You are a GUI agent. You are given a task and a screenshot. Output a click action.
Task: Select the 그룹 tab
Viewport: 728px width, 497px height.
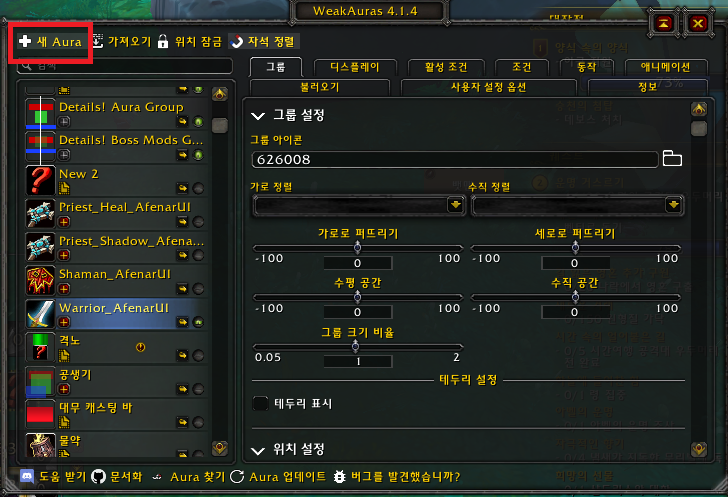276,67
